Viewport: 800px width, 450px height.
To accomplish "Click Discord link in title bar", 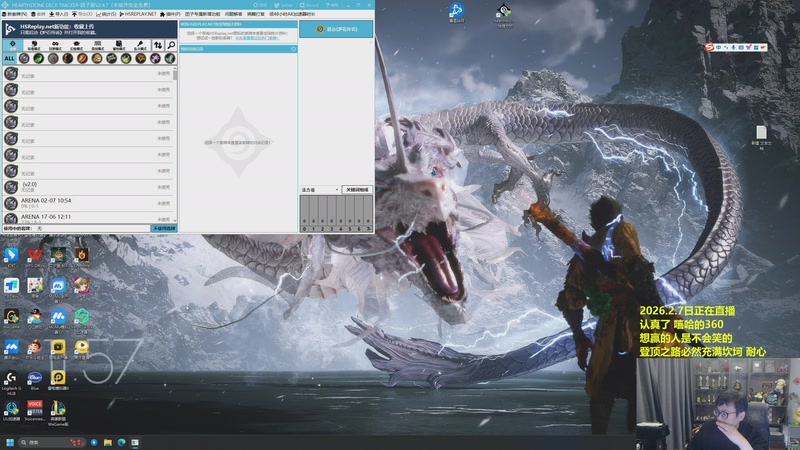I will point(310,5).
